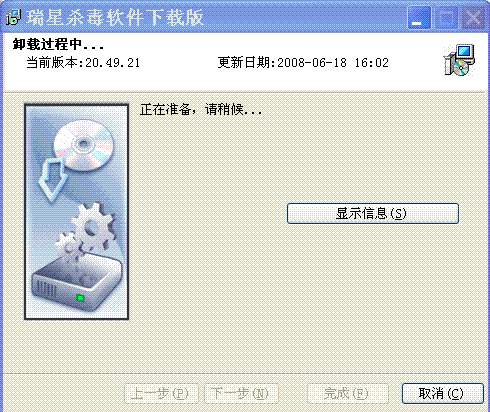Viewport: 490px width, 412px height.
Task: Cancel the uninstall with 取消(C)
Action: point(443,394)
